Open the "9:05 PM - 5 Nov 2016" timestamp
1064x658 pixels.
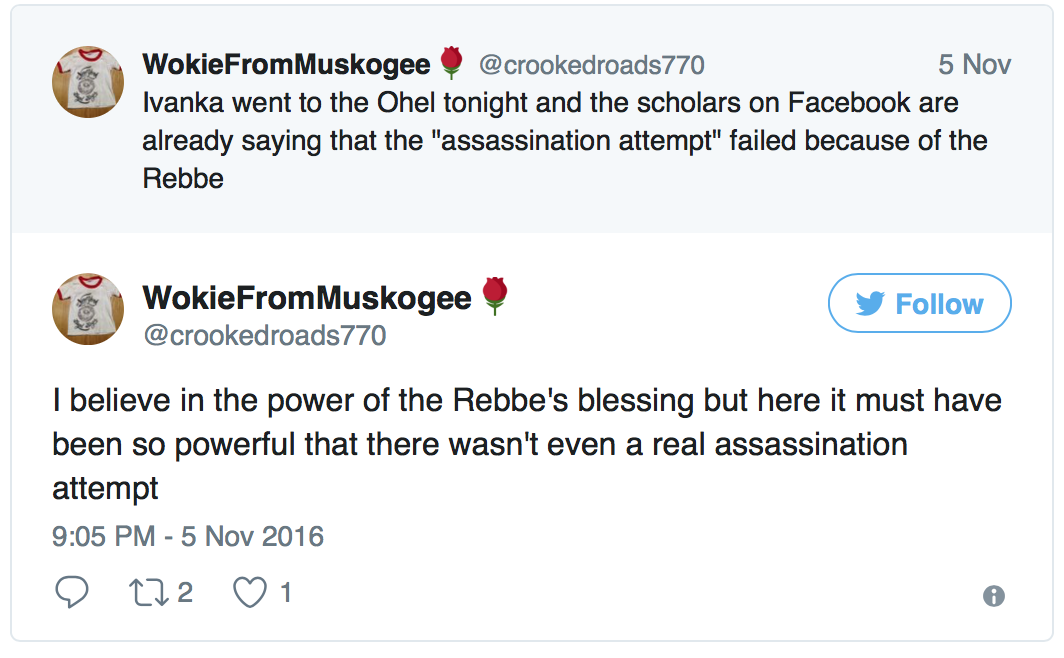(188, 536)
